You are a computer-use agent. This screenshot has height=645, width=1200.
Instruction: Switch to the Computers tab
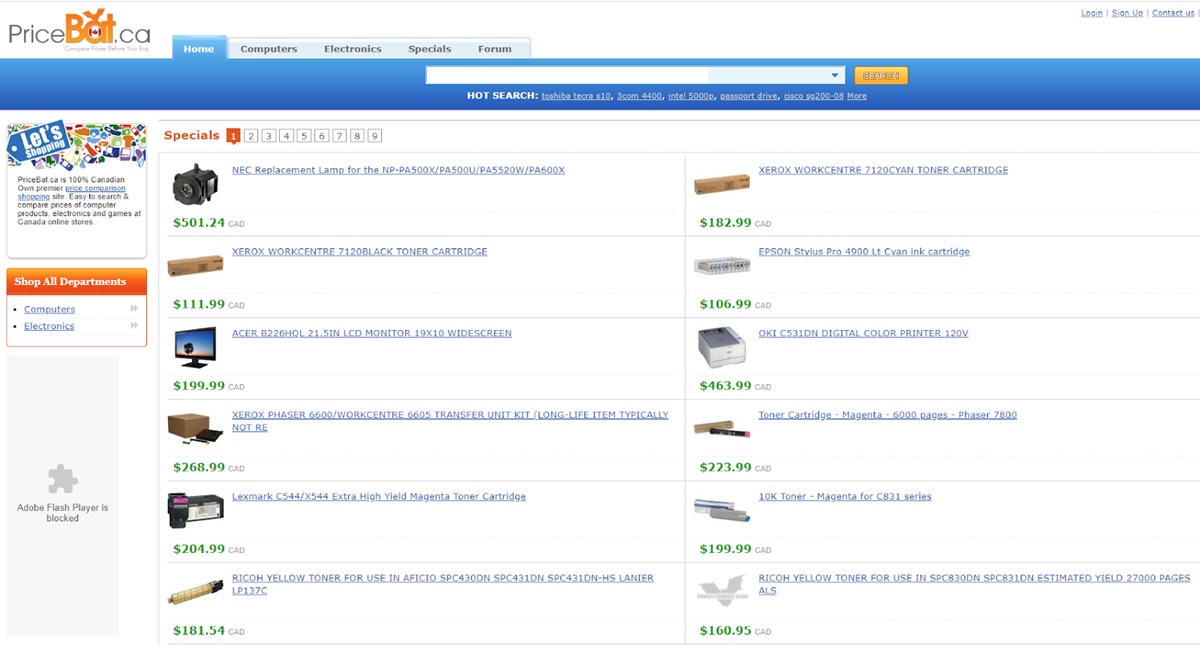(268, 49)
